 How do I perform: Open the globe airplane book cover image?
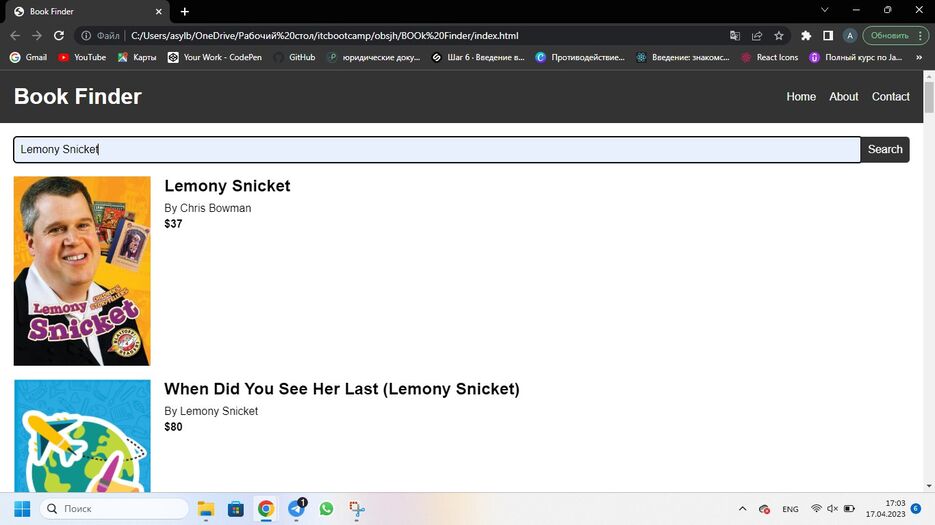(82, 436)
